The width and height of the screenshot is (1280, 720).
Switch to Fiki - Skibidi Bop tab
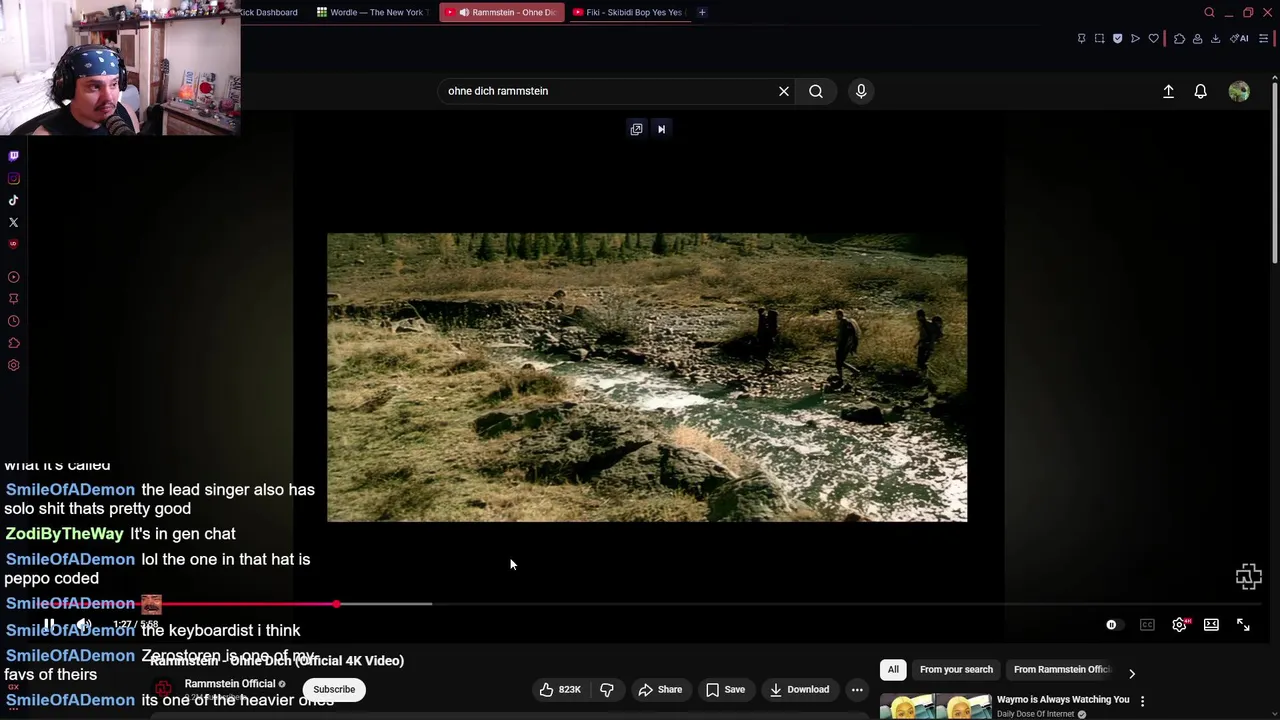tap(629, 12)
